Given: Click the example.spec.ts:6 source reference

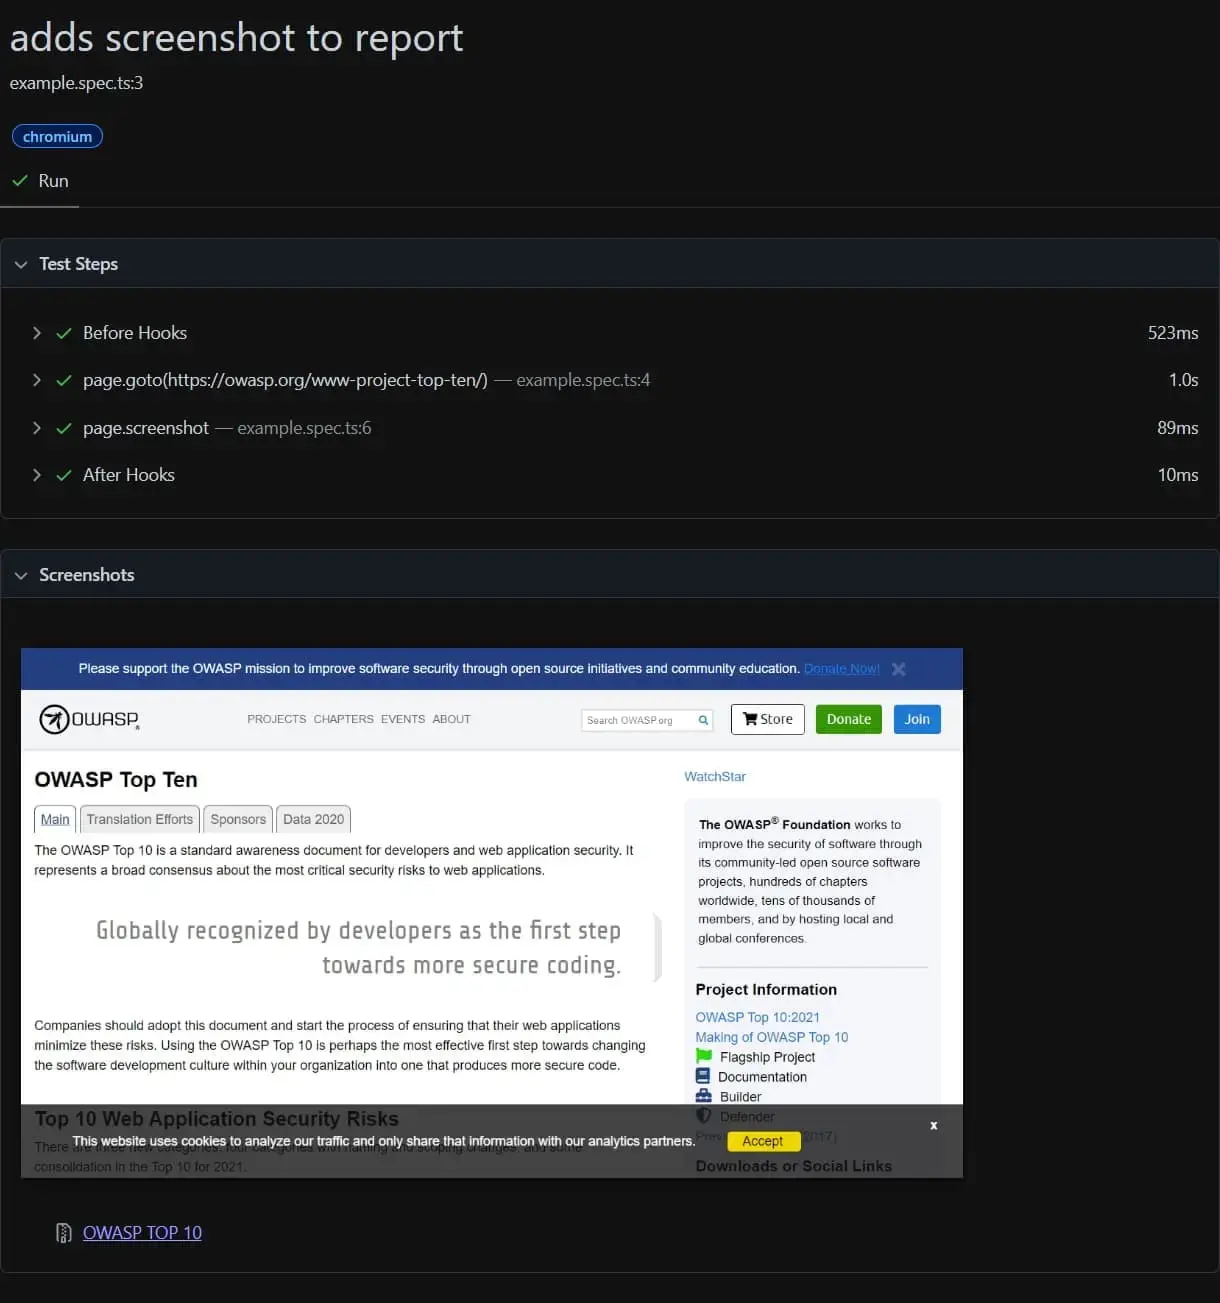Looking at the screenshot, I should (x=304, y=428).
